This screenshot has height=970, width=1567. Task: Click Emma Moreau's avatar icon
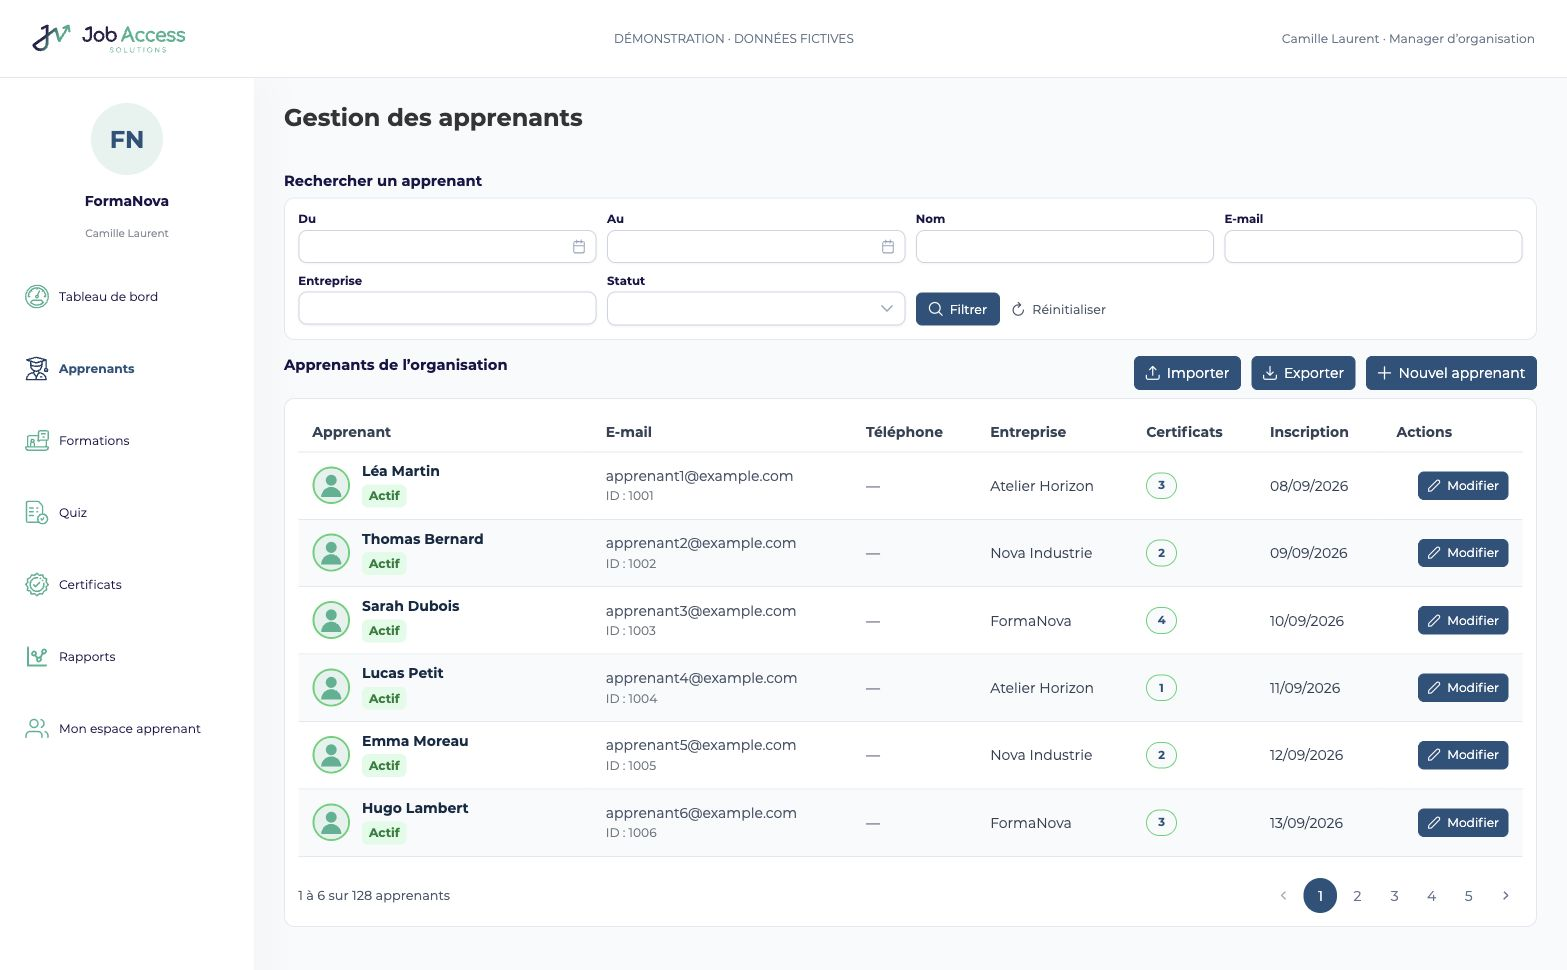tap(331, 754)
